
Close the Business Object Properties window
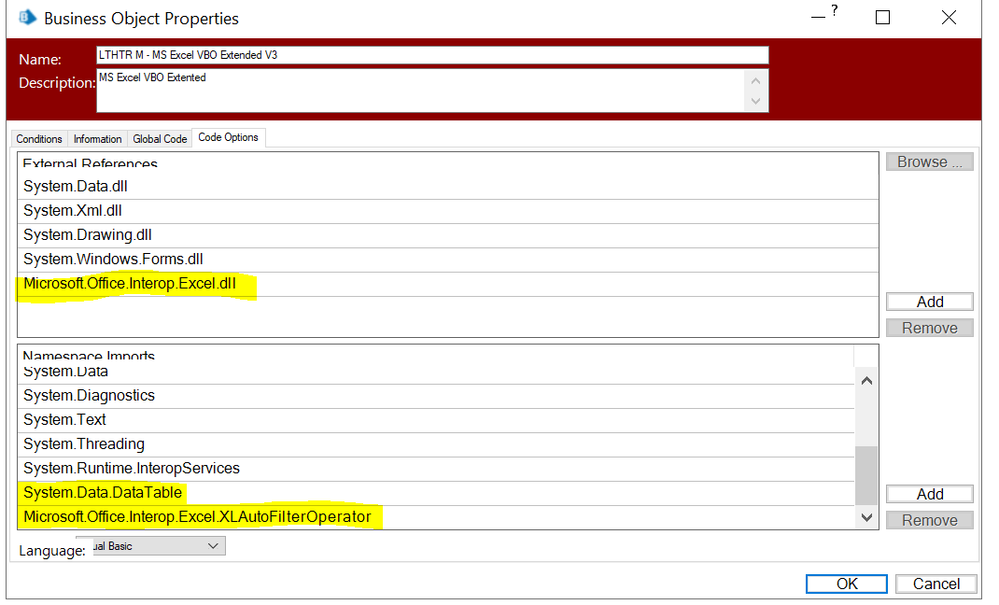click(949, 17)
